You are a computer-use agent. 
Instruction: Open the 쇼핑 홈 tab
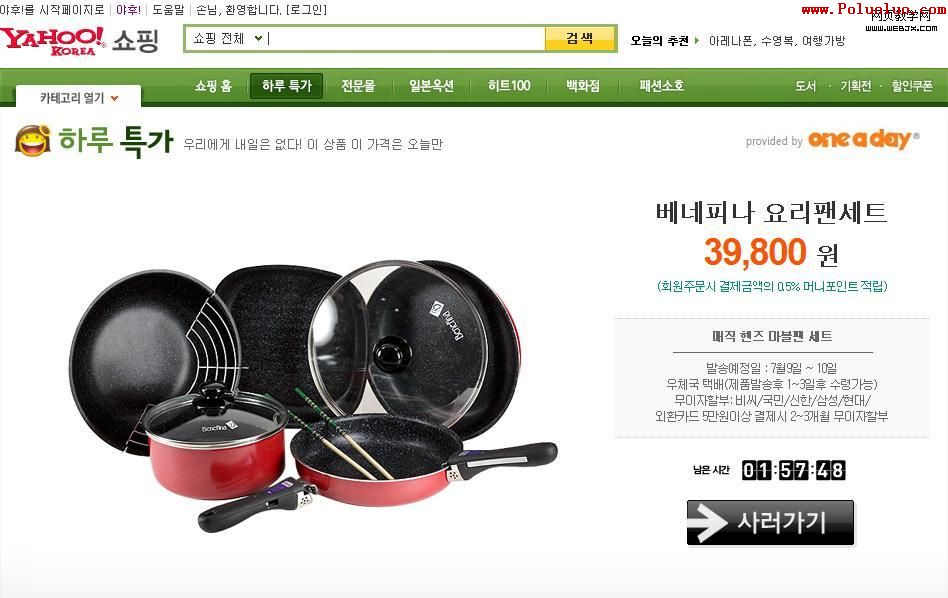(x=213, y=86)
